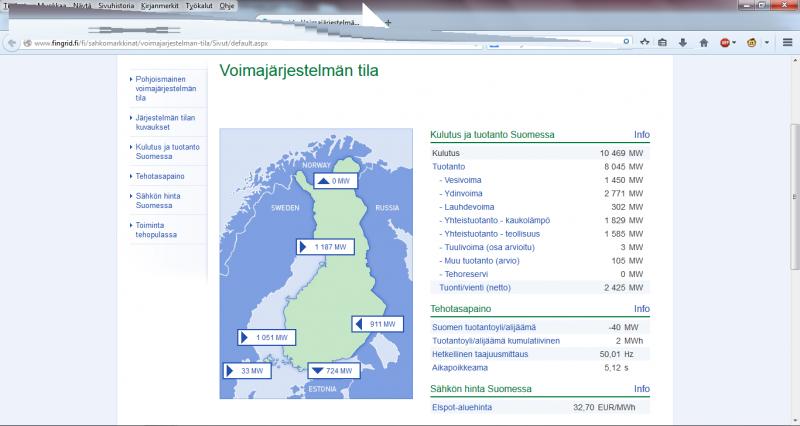
Task: Expand the monkey extension dropdown arrow
Action: click(x=766, y=43)
